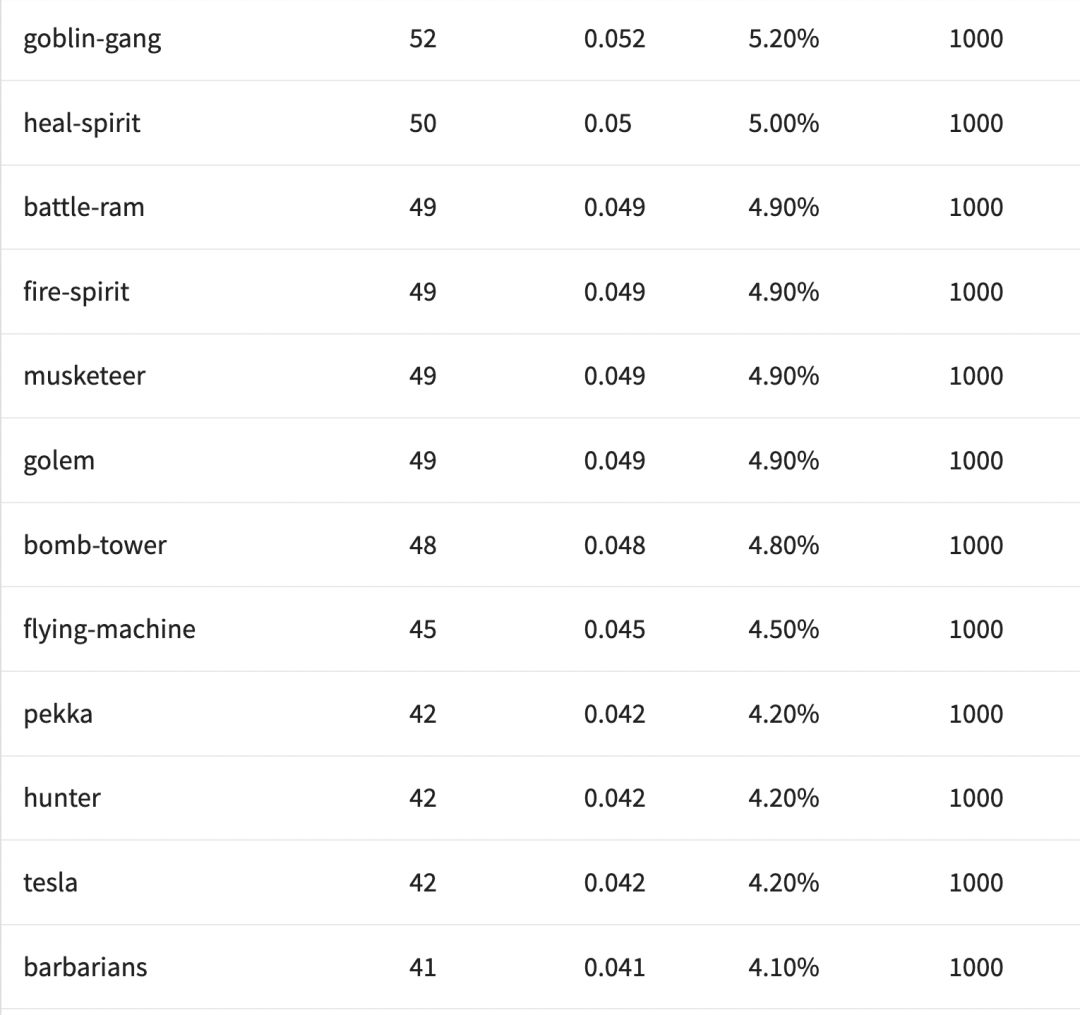Click the 5.20% percentage cell

coord(783,39)
